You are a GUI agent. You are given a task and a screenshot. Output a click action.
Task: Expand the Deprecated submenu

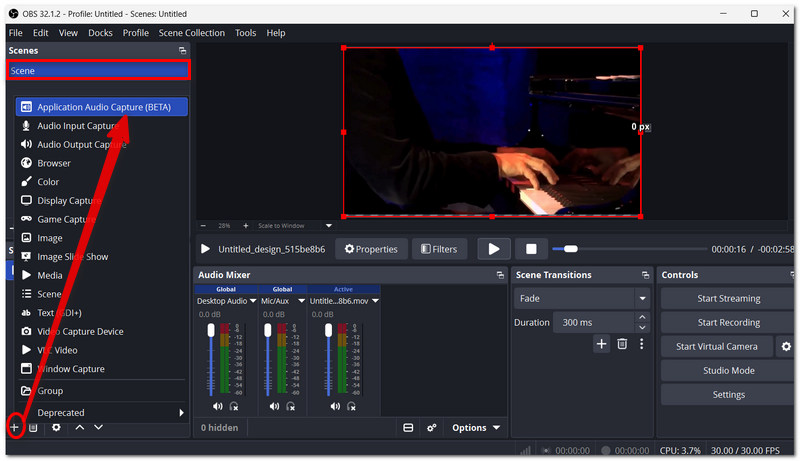click(102, 413)
